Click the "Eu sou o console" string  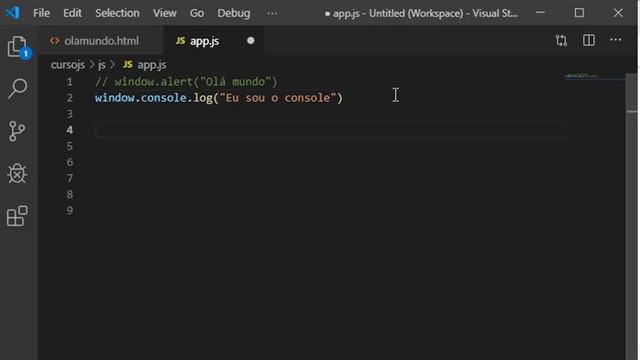point(278,98)
